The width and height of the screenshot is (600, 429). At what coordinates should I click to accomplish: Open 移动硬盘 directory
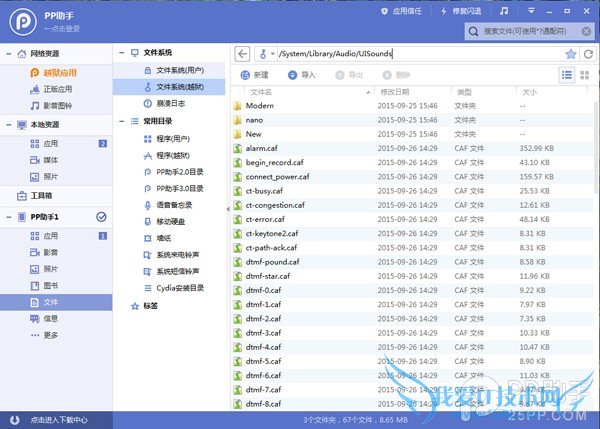pos(165,222)
